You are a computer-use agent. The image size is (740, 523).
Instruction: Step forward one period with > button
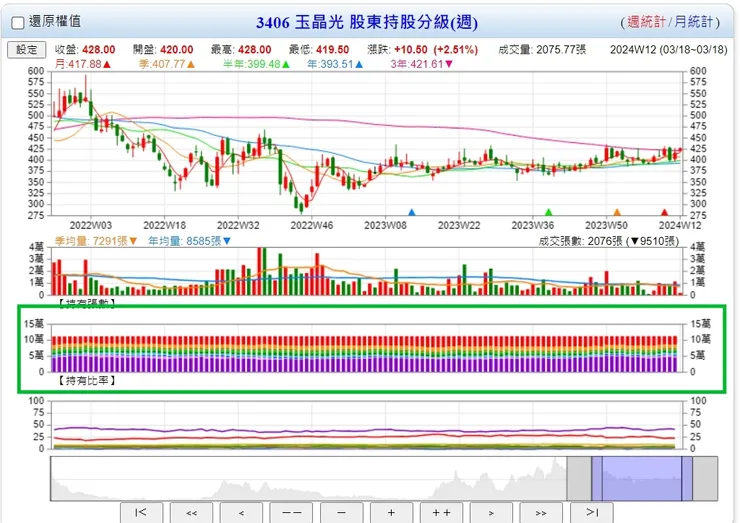491,513
